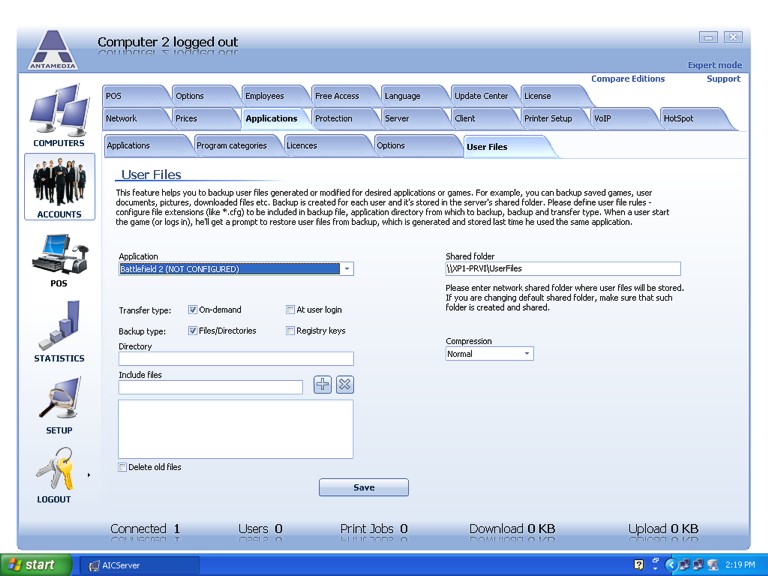Open the Compare Editions link
This screenshot has height=576, width=768.
click(x=628, y=79)
